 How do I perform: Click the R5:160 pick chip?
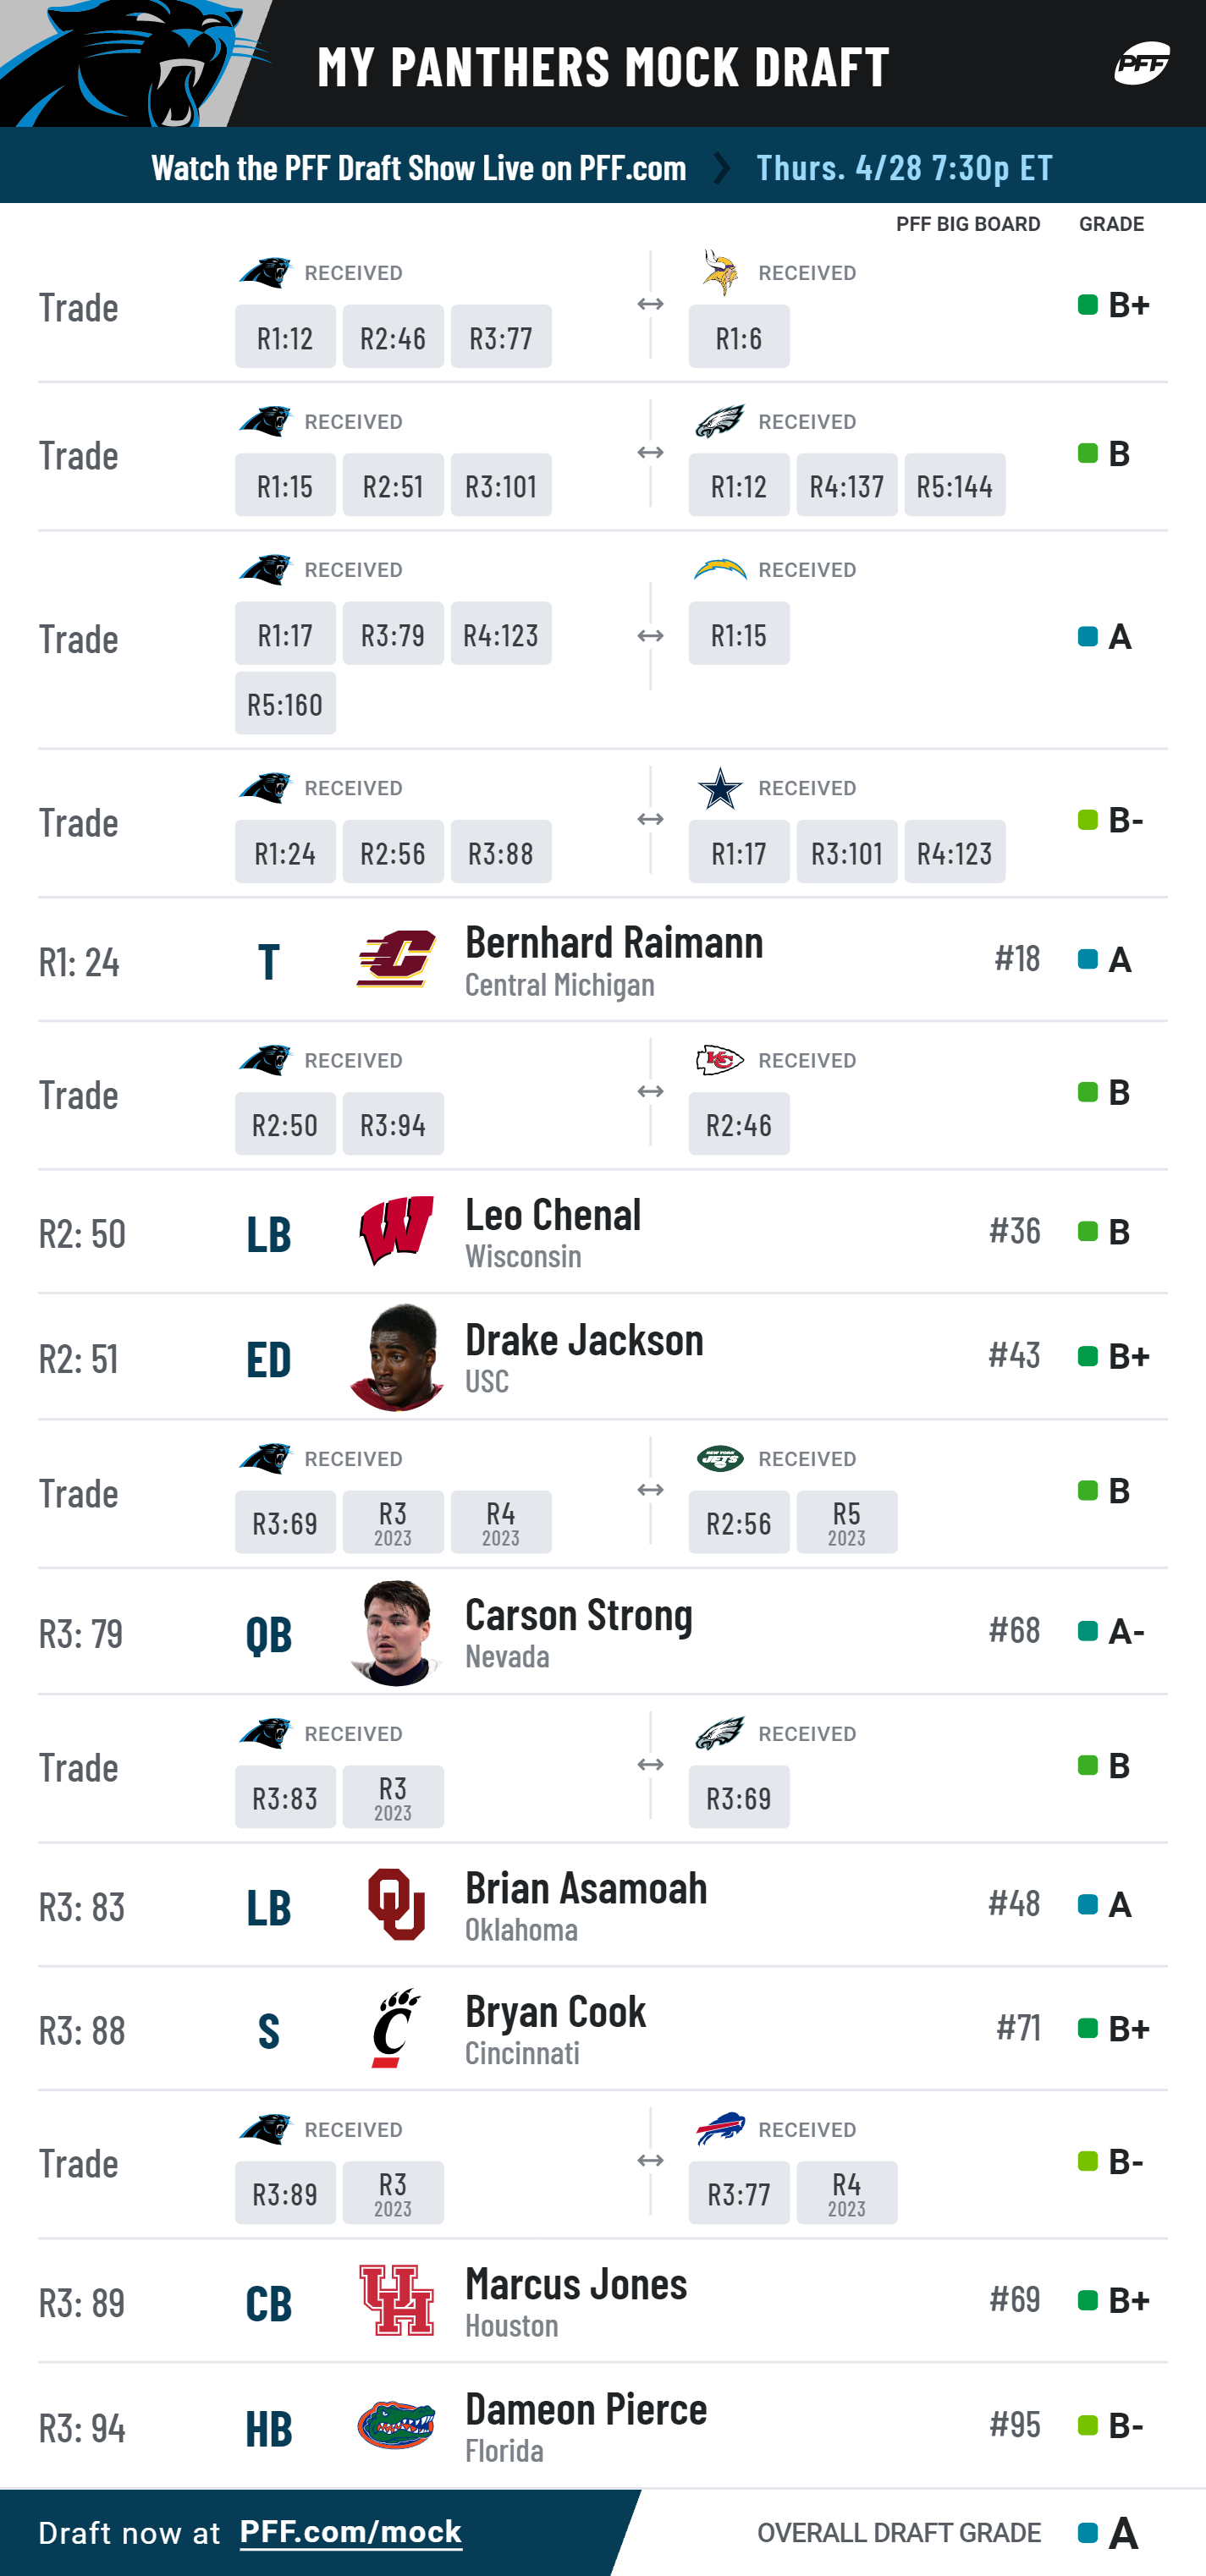click(285, 704)
